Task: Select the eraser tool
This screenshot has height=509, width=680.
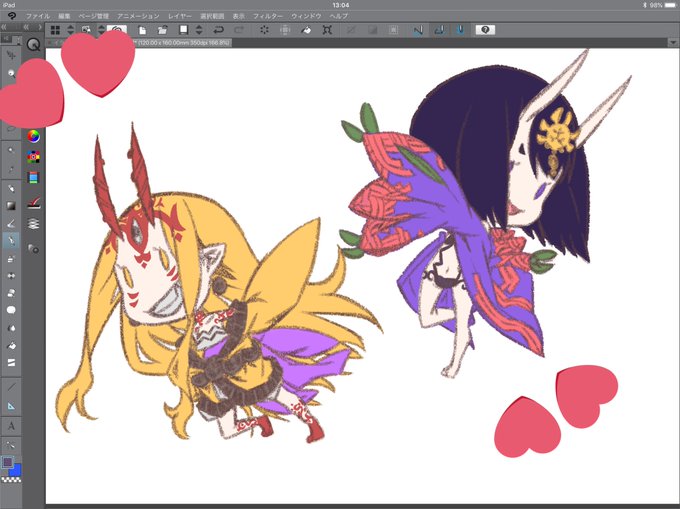Action: 11,293
